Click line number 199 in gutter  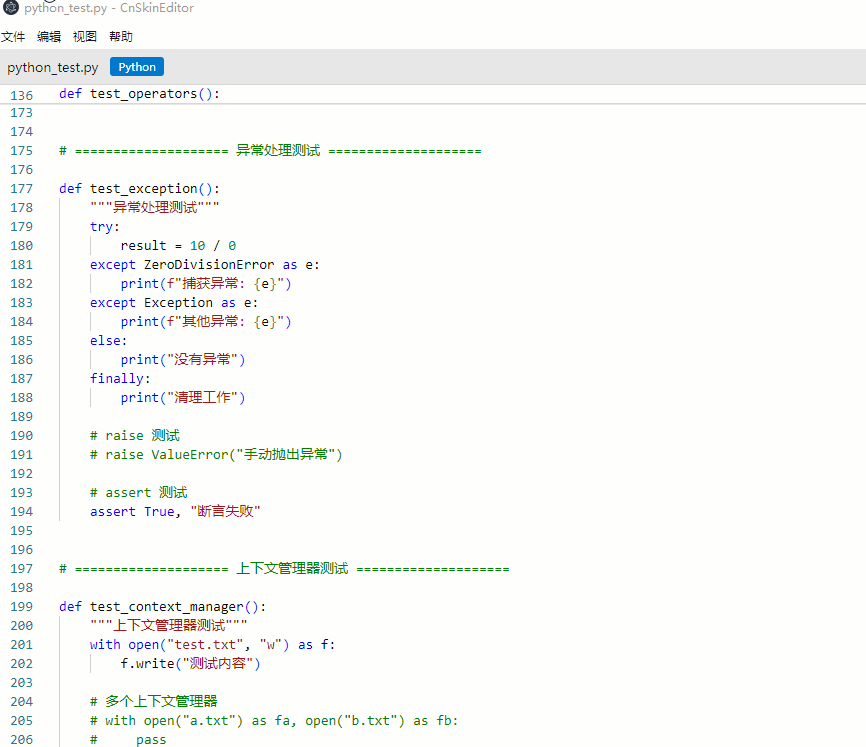coord(21,607)
